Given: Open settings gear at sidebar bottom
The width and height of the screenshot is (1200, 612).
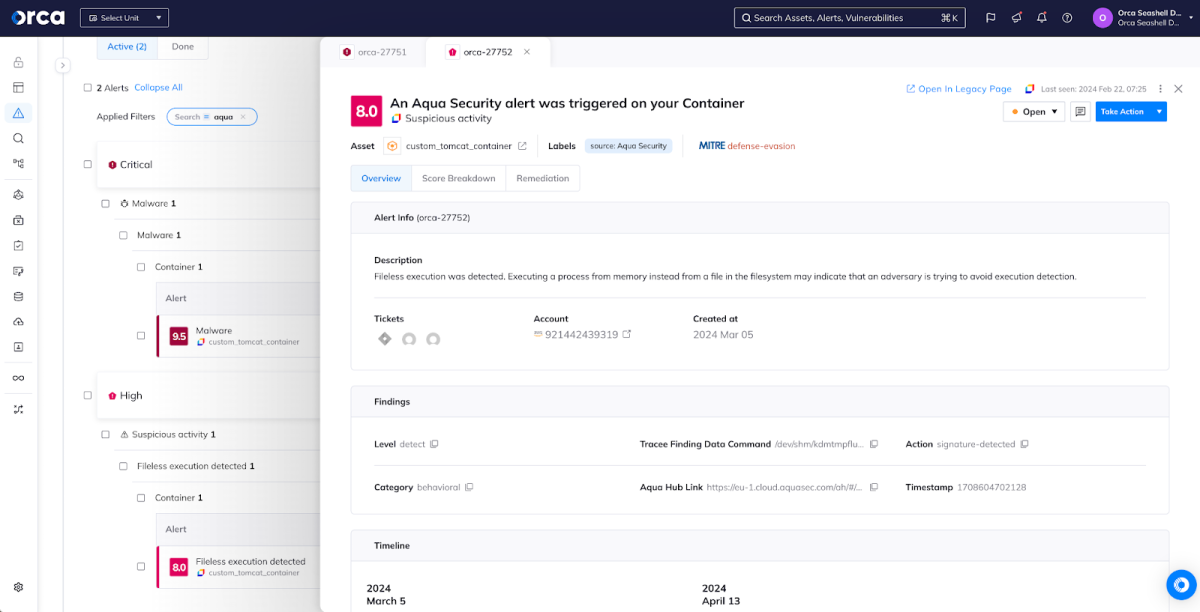Looking at the screenshot, I should pyautogui.click(x=18, y=587).
